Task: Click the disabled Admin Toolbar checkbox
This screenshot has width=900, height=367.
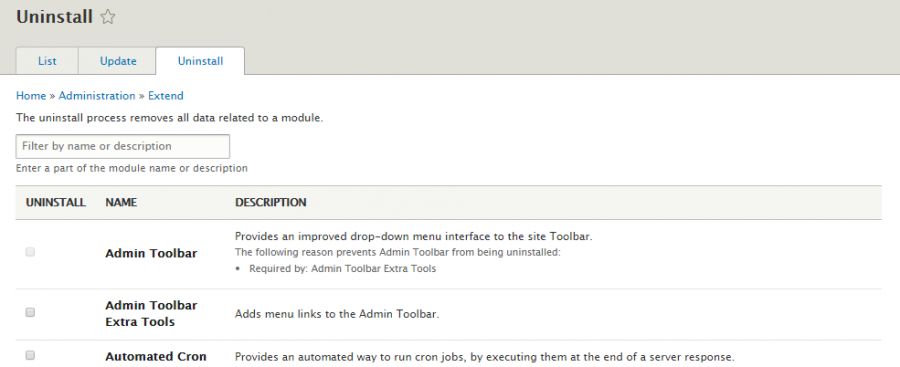Action: [30, 252]
